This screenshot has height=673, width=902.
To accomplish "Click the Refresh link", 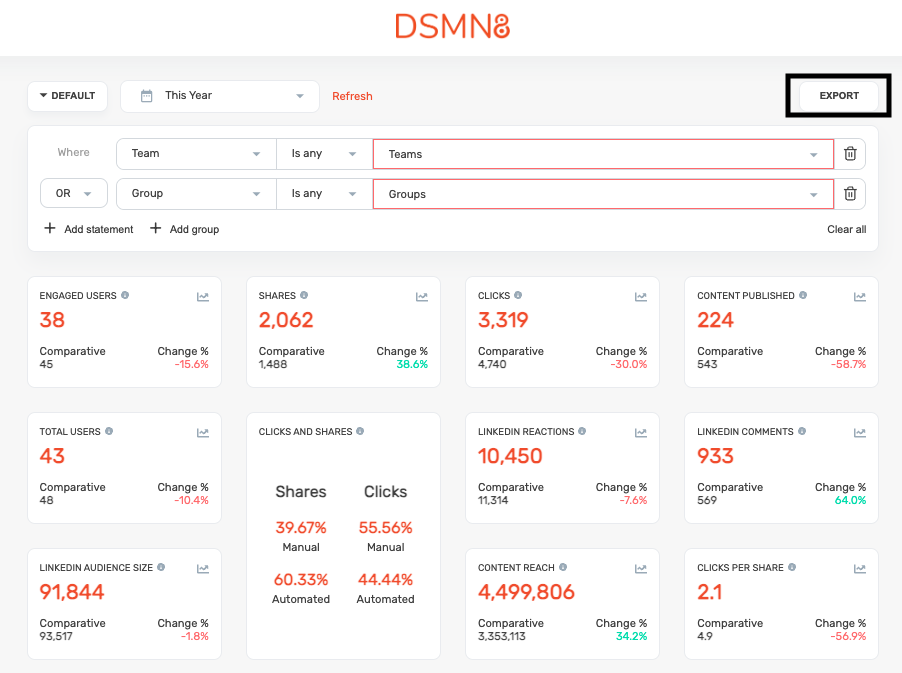I will point(352,97).
